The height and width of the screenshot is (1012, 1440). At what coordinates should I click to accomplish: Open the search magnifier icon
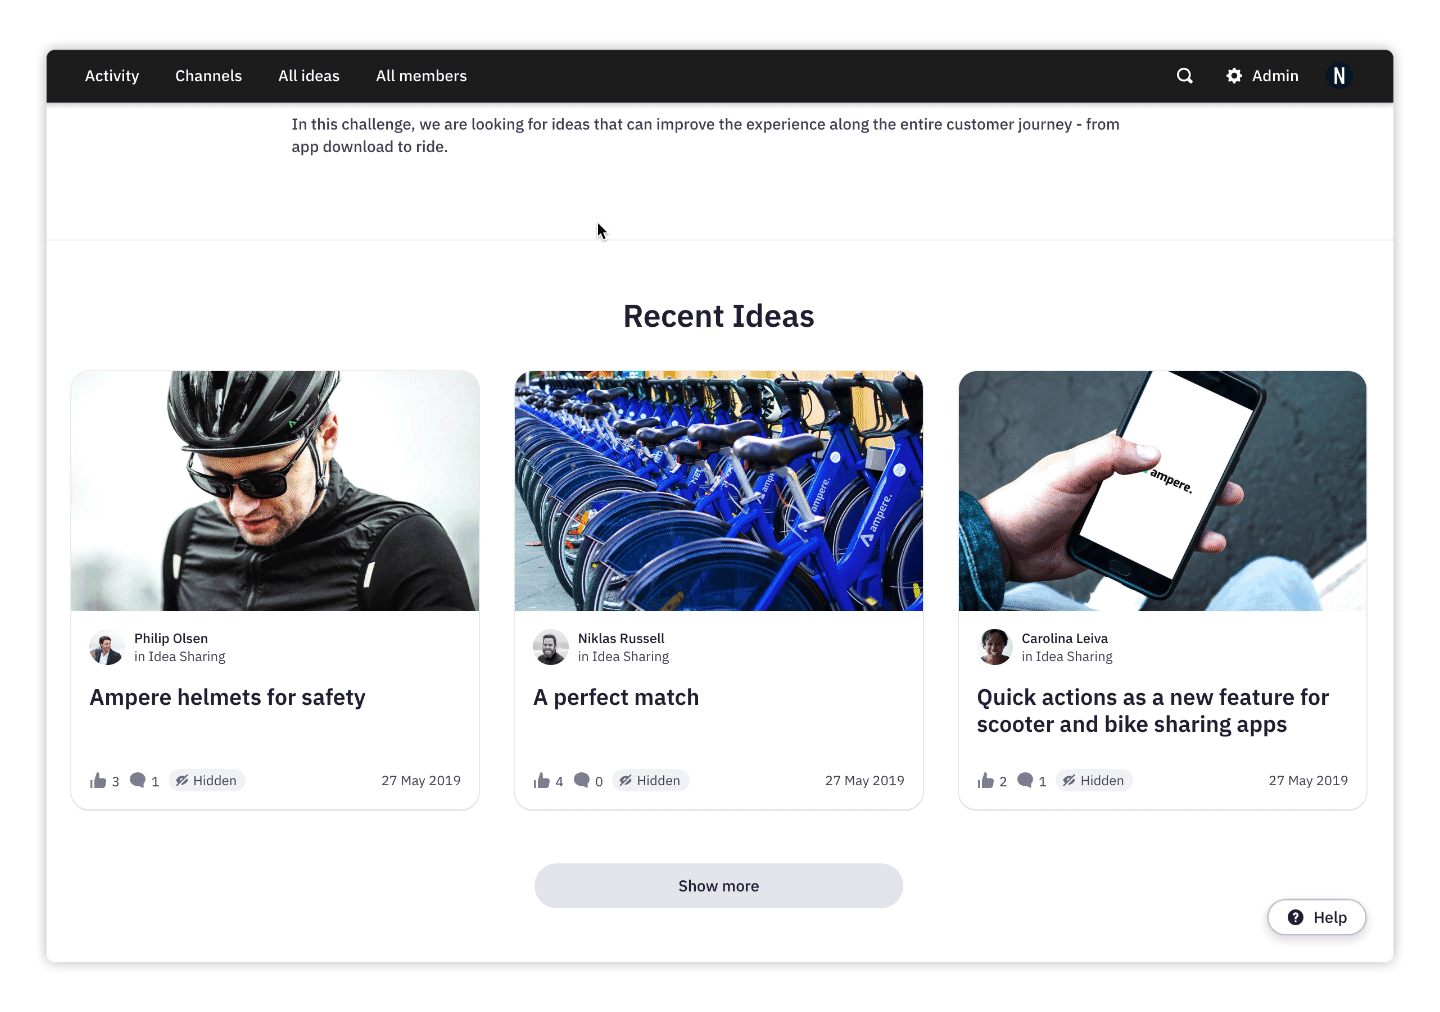click(1185, 76)
